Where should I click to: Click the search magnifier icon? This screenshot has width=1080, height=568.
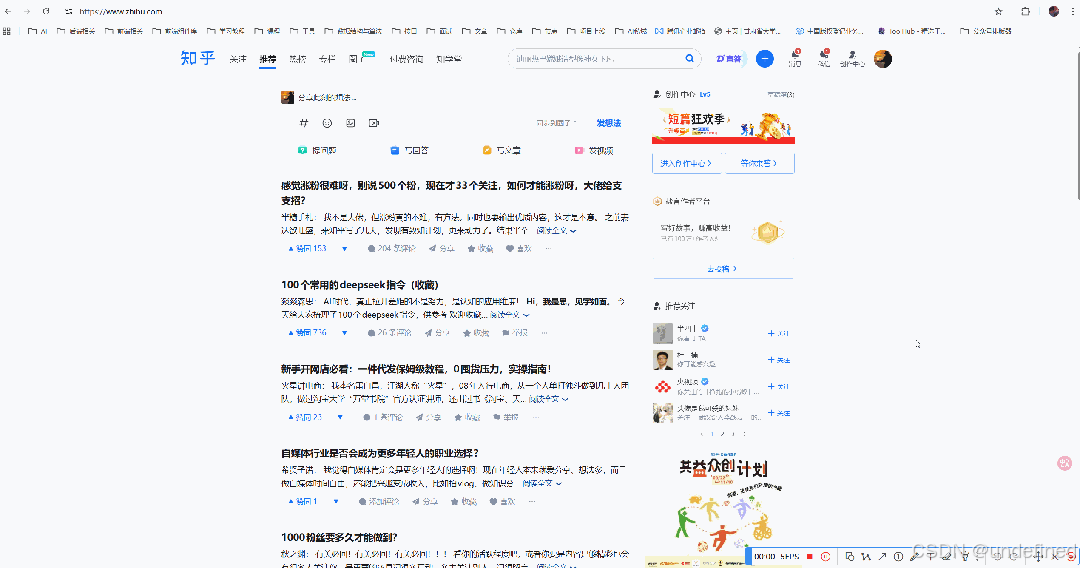point(689,59)
